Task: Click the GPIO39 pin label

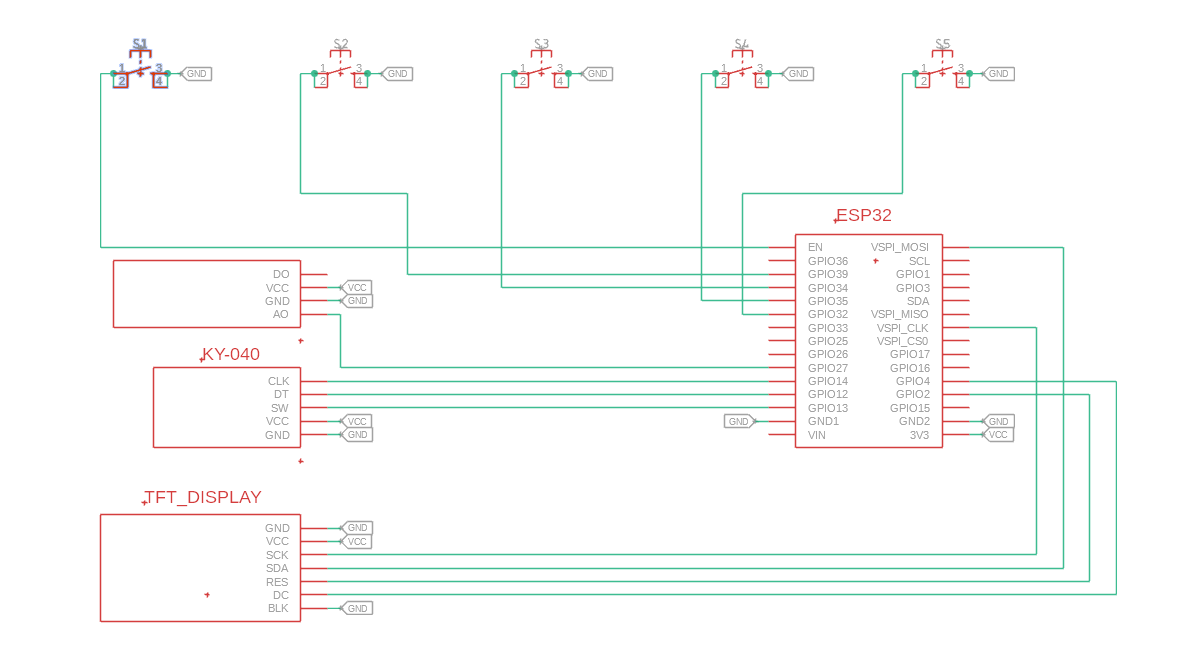Action: 828,274
